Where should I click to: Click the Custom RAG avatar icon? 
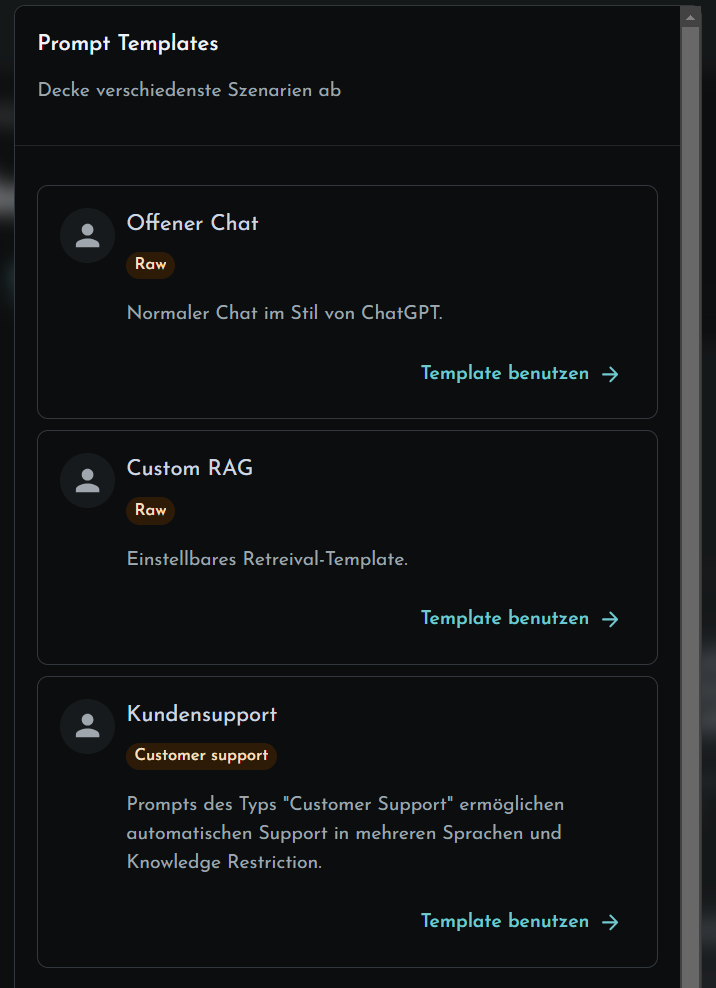pyautogui.click(x=88, y=481)
